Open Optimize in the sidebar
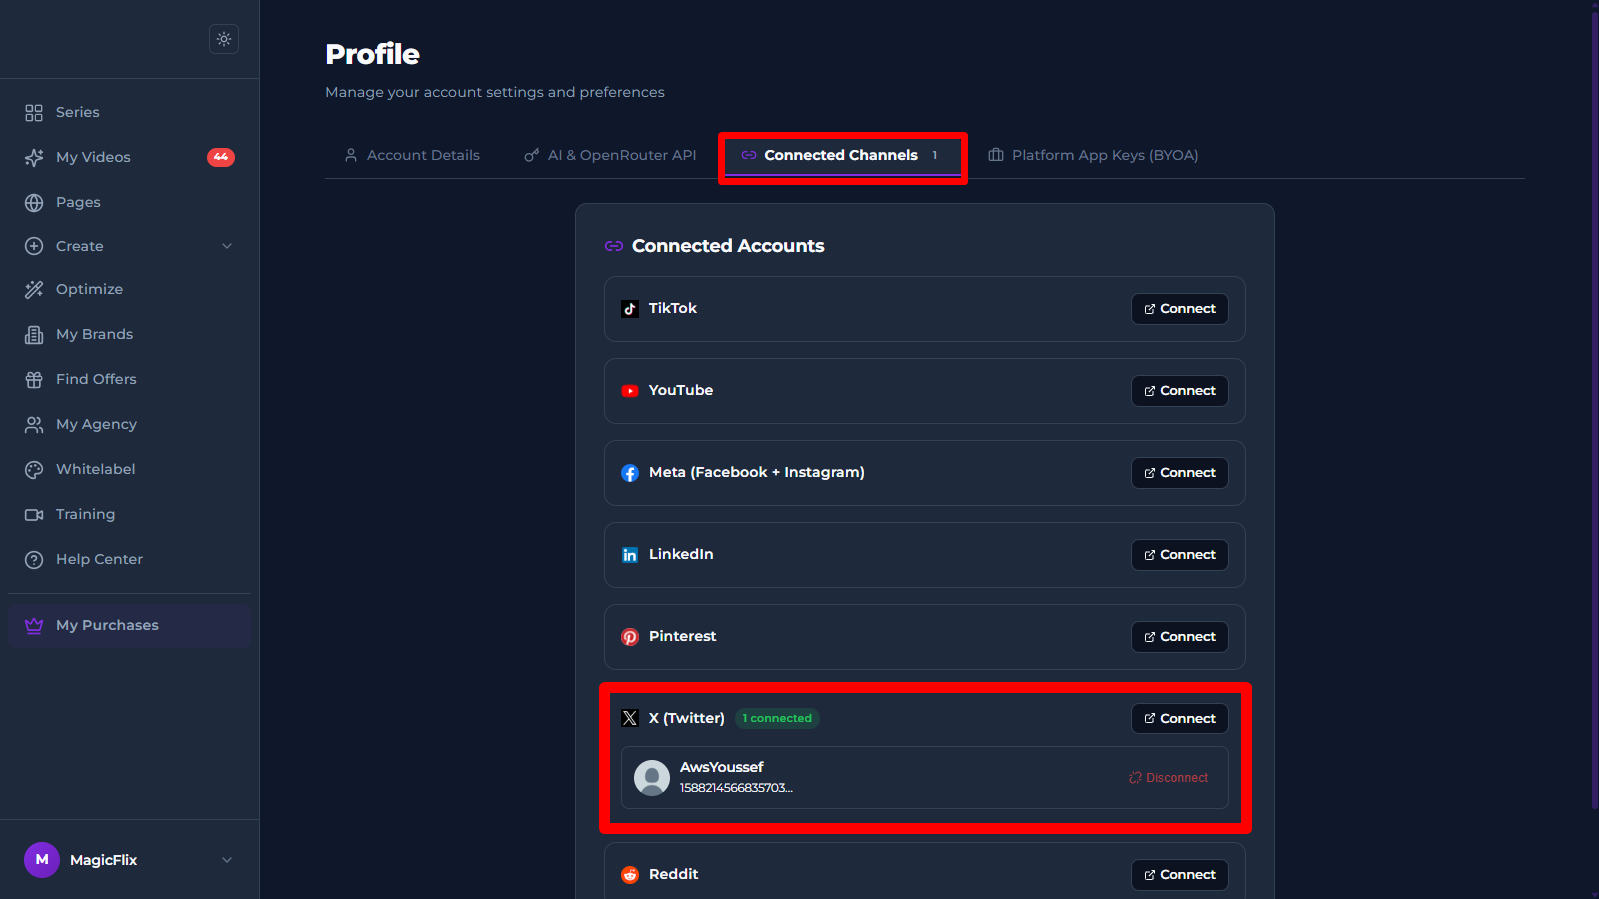 (x=130, y=290)
